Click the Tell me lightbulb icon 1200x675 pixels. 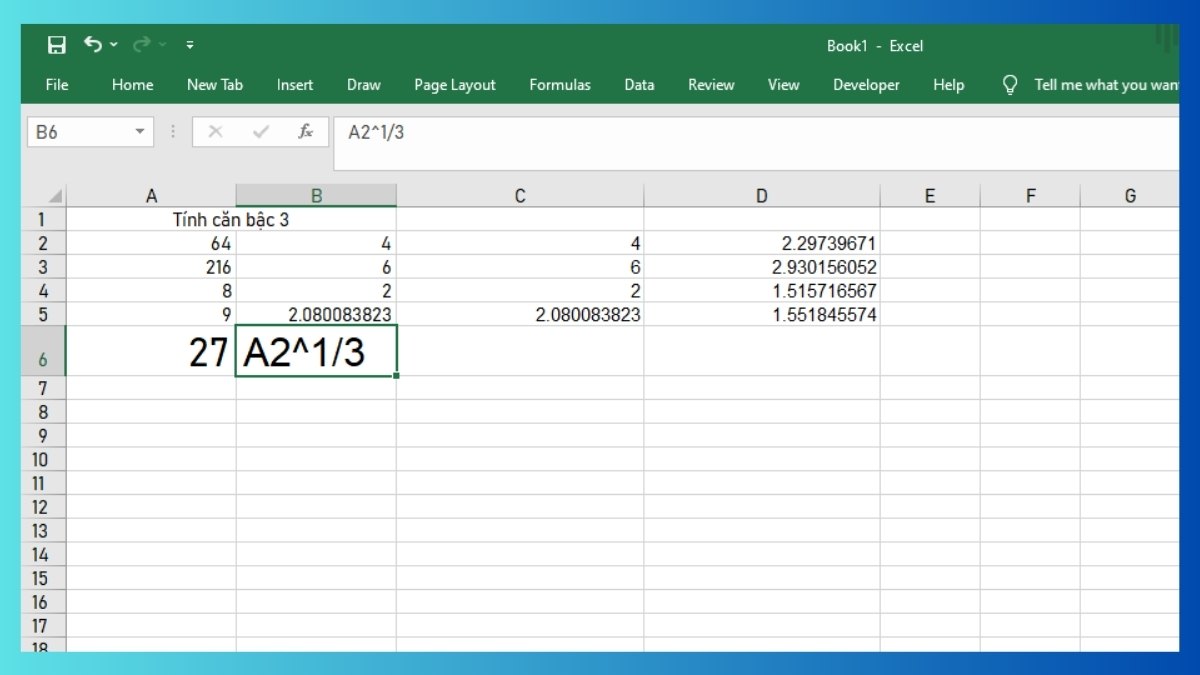pyautogui.click(x=1012, y=85)
